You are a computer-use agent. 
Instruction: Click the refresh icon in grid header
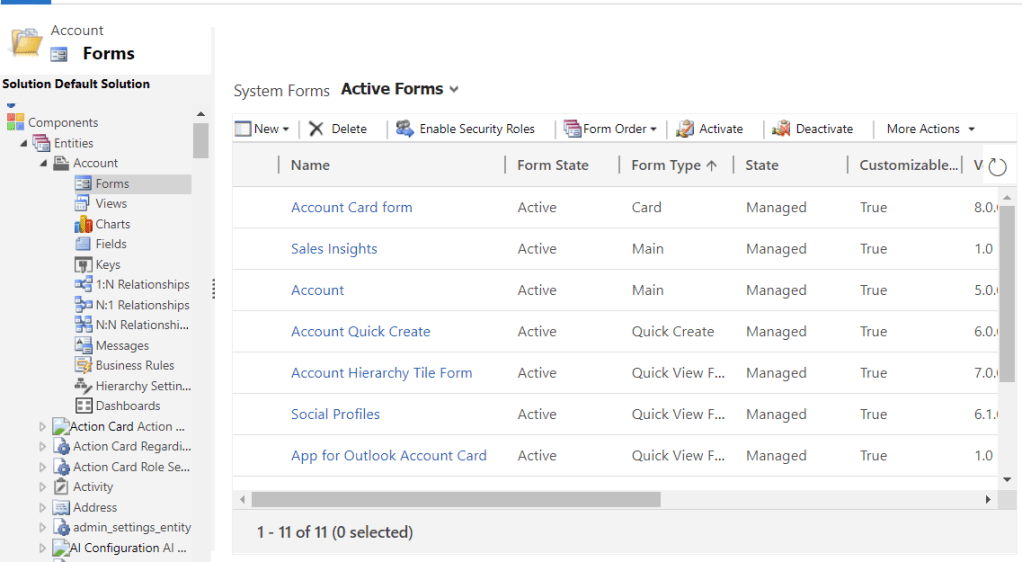[997, 167]
